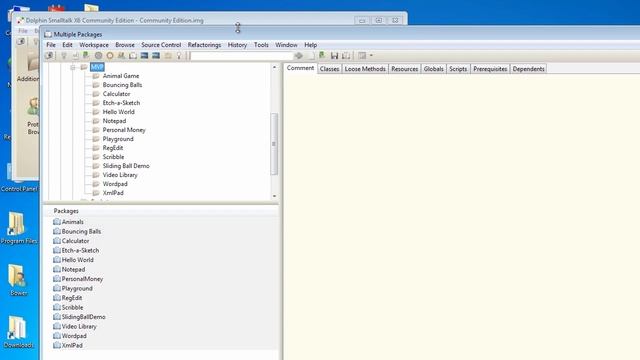This screenshot has width=640, height=360.
Task: Click the view layout icon in toolbar
Action: point(362,56)
